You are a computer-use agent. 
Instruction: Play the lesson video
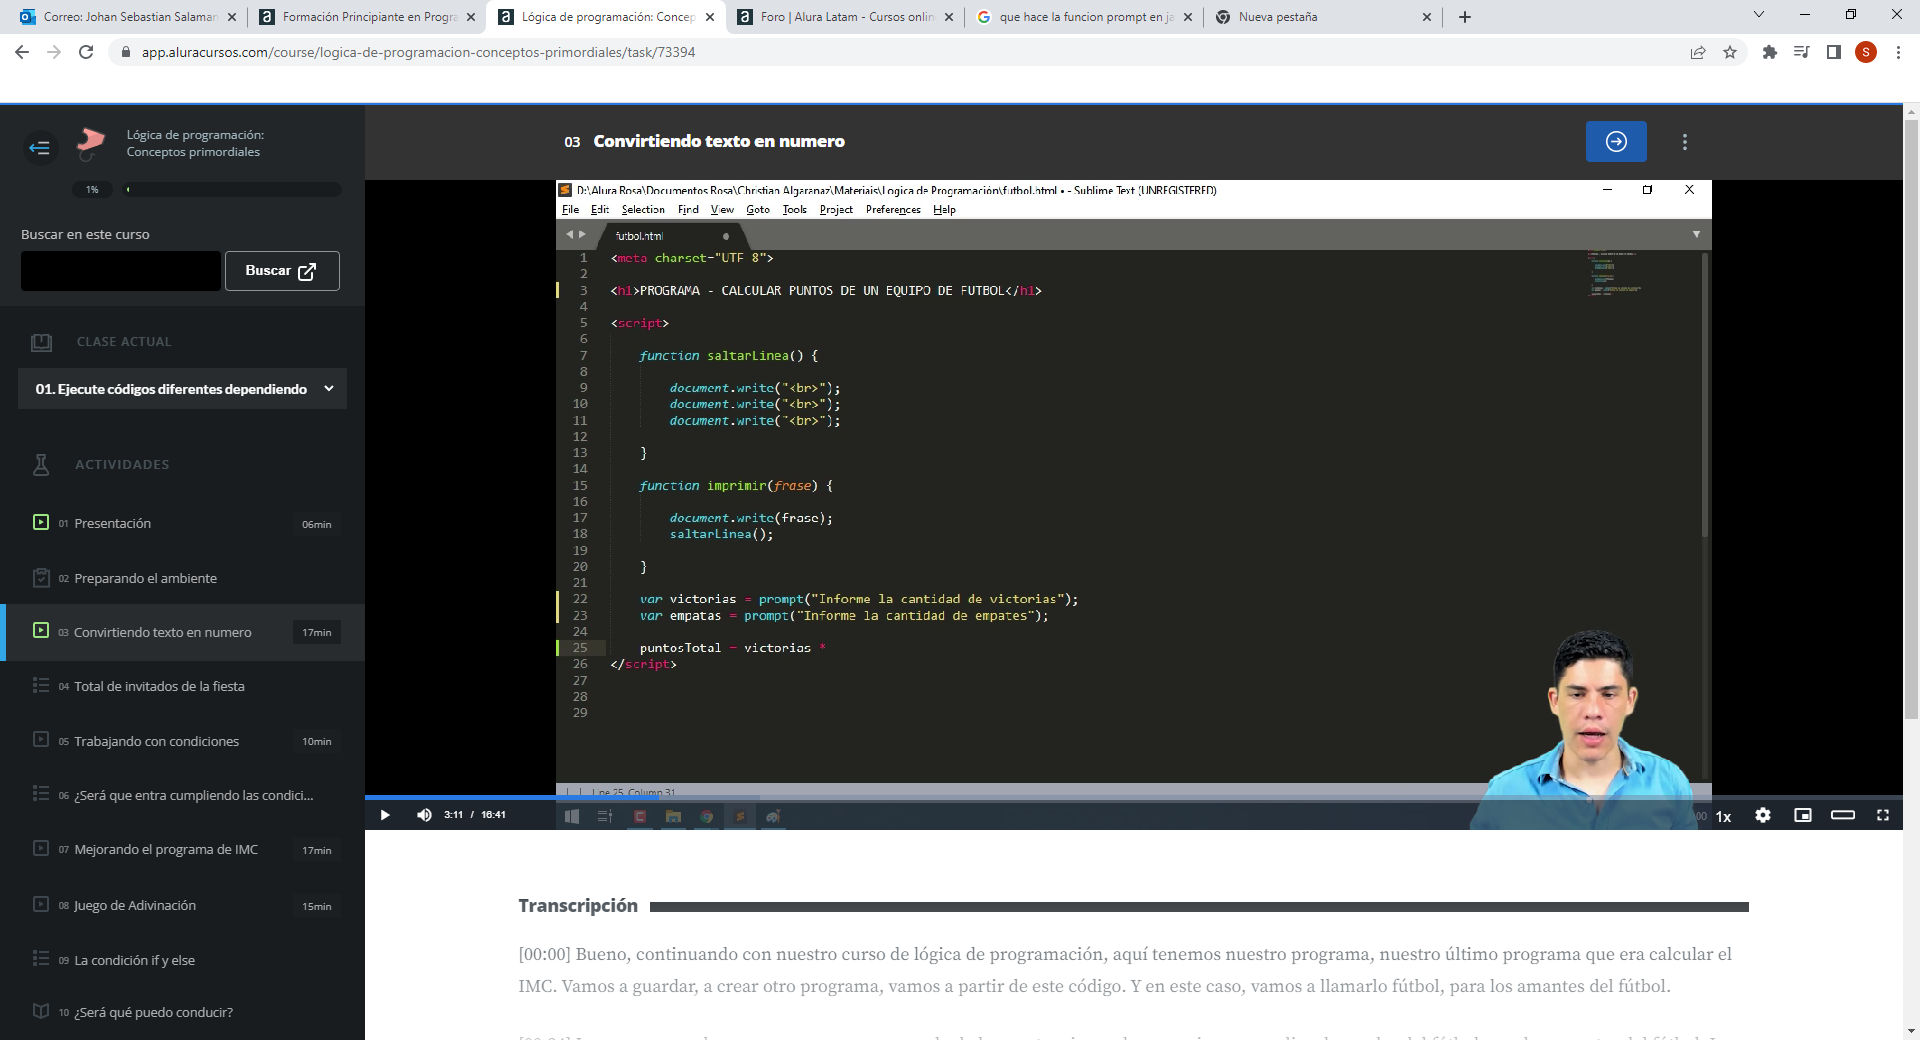click(385, 815)
